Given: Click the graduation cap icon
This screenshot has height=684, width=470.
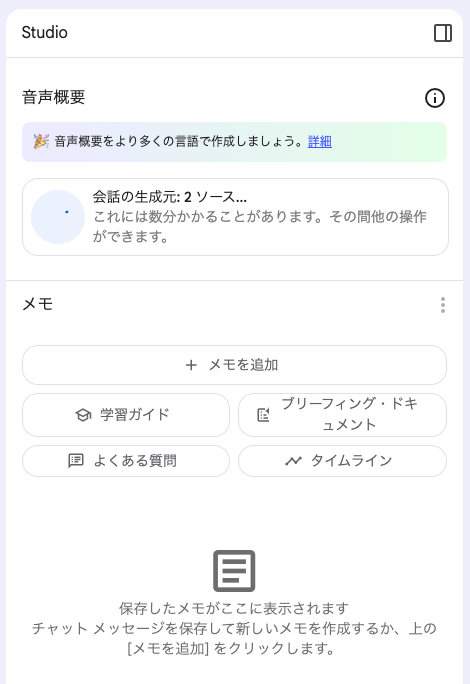Looking at the screenshot, I should [83, 415].
